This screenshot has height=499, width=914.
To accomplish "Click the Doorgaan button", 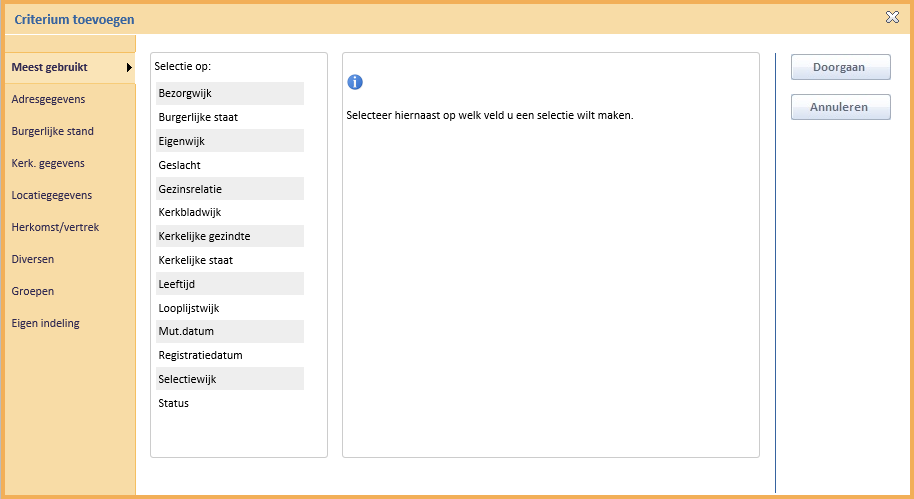I will click(x=841, y=67).
